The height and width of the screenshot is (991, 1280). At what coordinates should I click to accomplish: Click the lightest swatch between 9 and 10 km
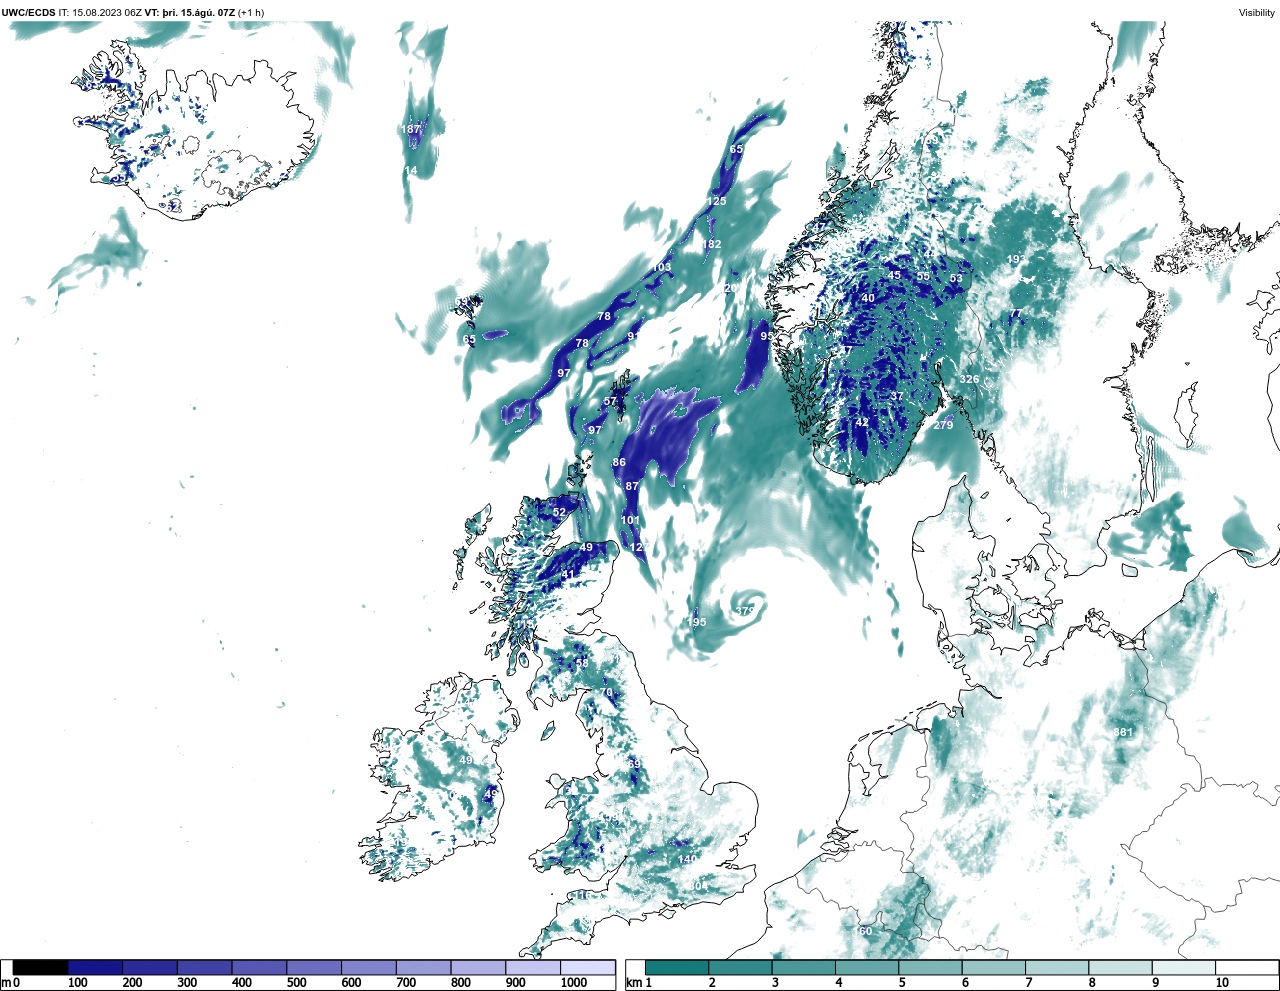tap(1184, 967)
